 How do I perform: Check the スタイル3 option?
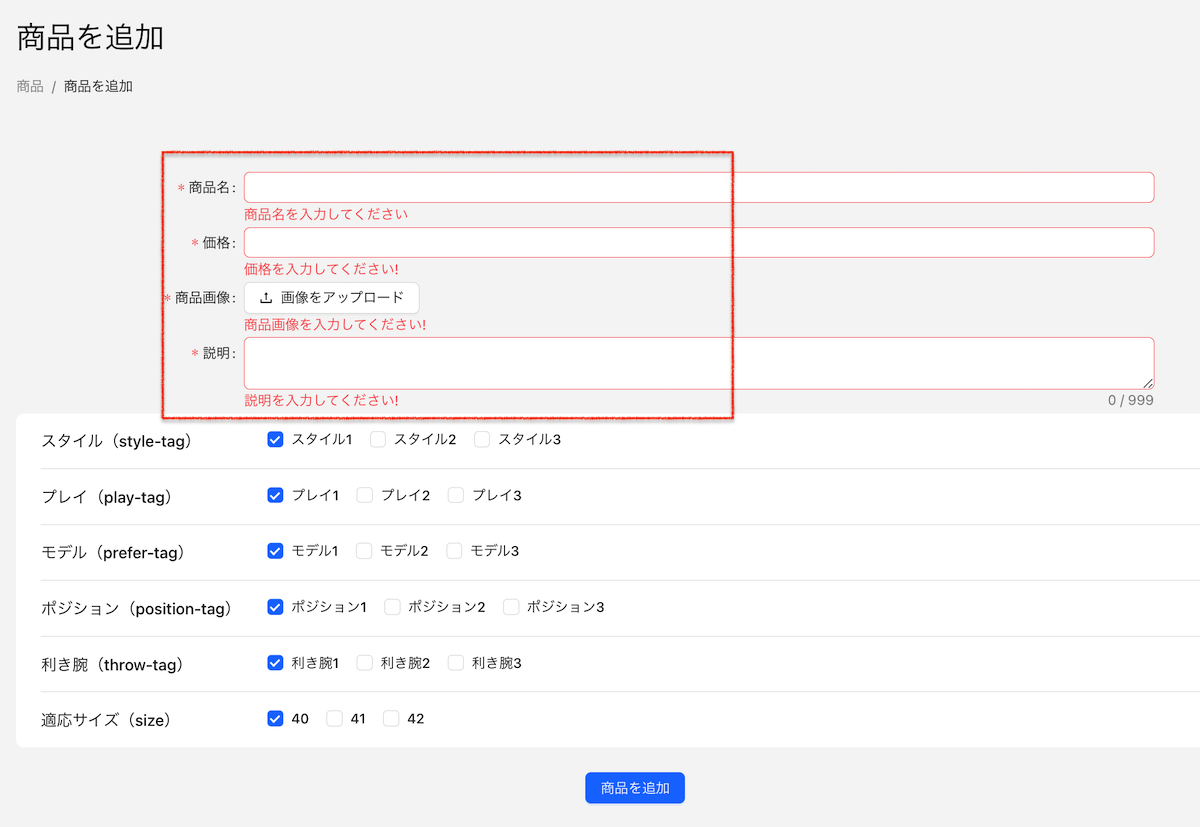[x=482, y=439]
